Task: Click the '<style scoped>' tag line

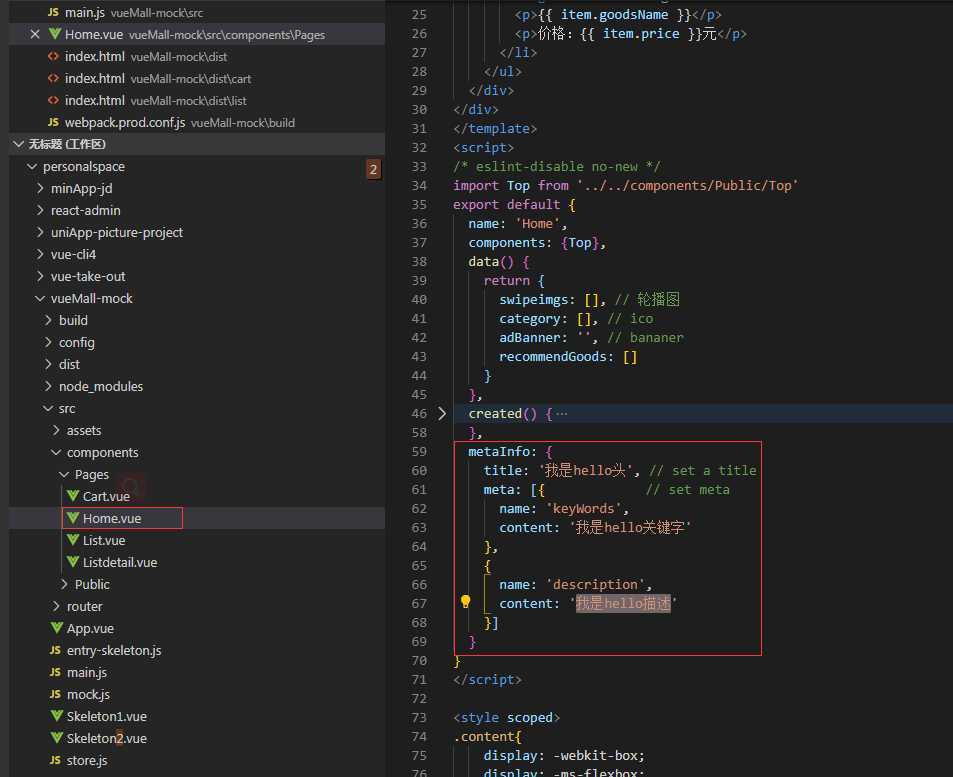Action: (x=506, y=717)
